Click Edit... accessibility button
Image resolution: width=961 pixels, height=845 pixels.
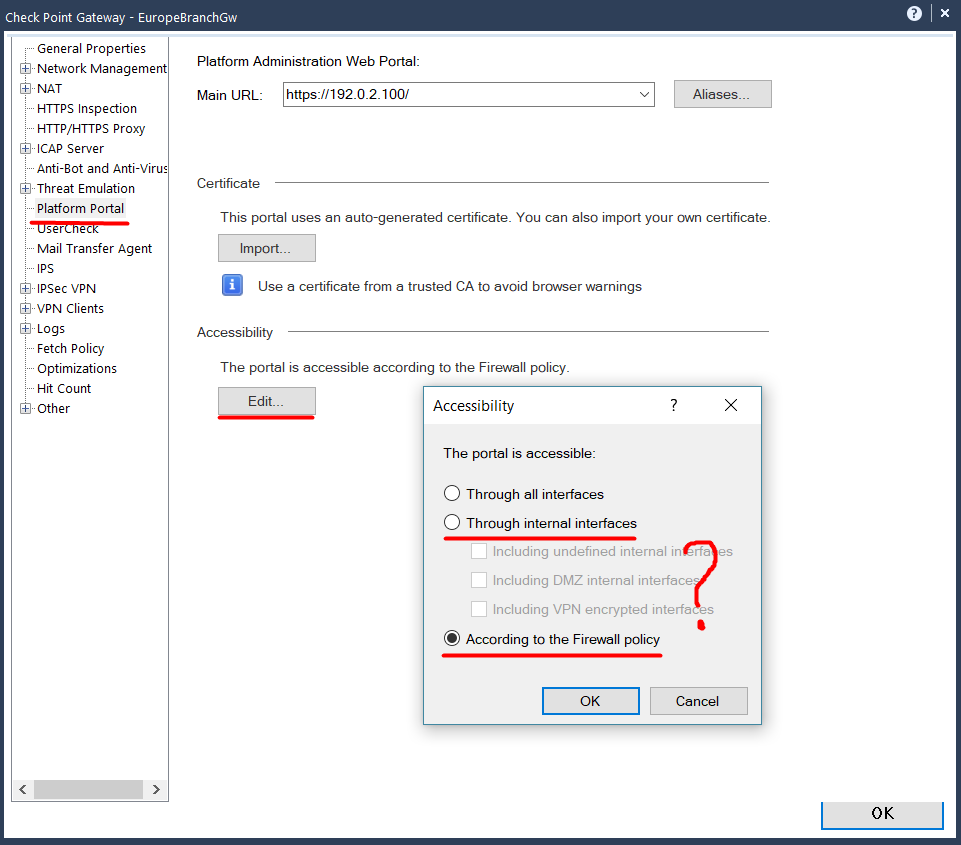(x=267, y=401)
